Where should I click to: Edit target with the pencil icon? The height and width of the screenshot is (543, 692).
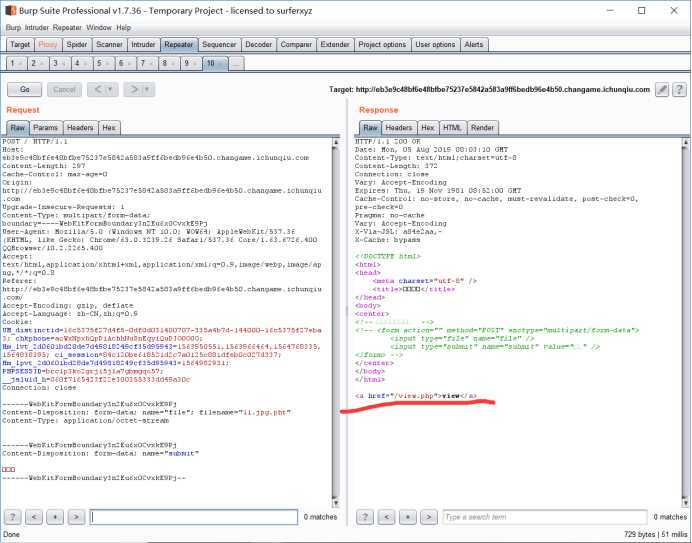(x=661, y=90)
